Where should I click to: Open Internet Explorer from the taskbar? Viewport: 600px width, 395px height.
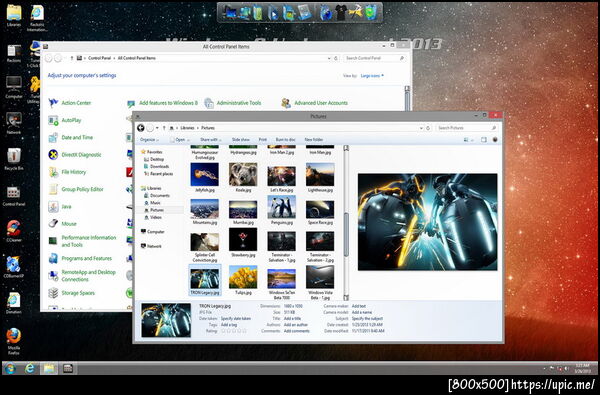[x=30, y=368]
